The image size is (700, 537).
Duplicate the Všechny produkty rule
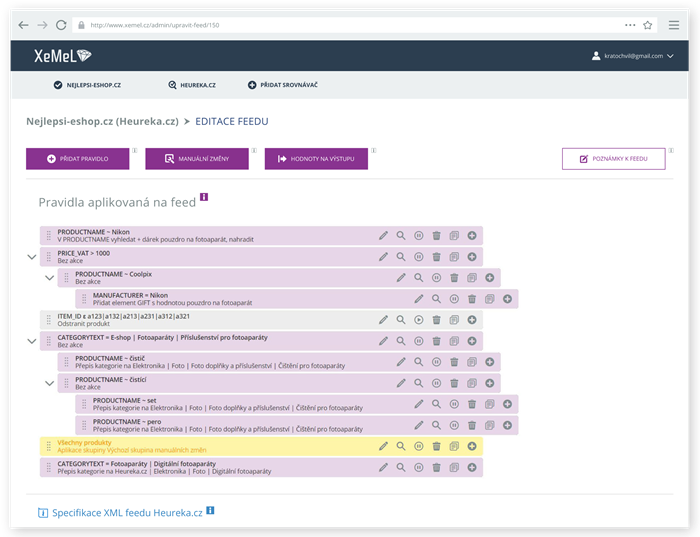(454, 446)
